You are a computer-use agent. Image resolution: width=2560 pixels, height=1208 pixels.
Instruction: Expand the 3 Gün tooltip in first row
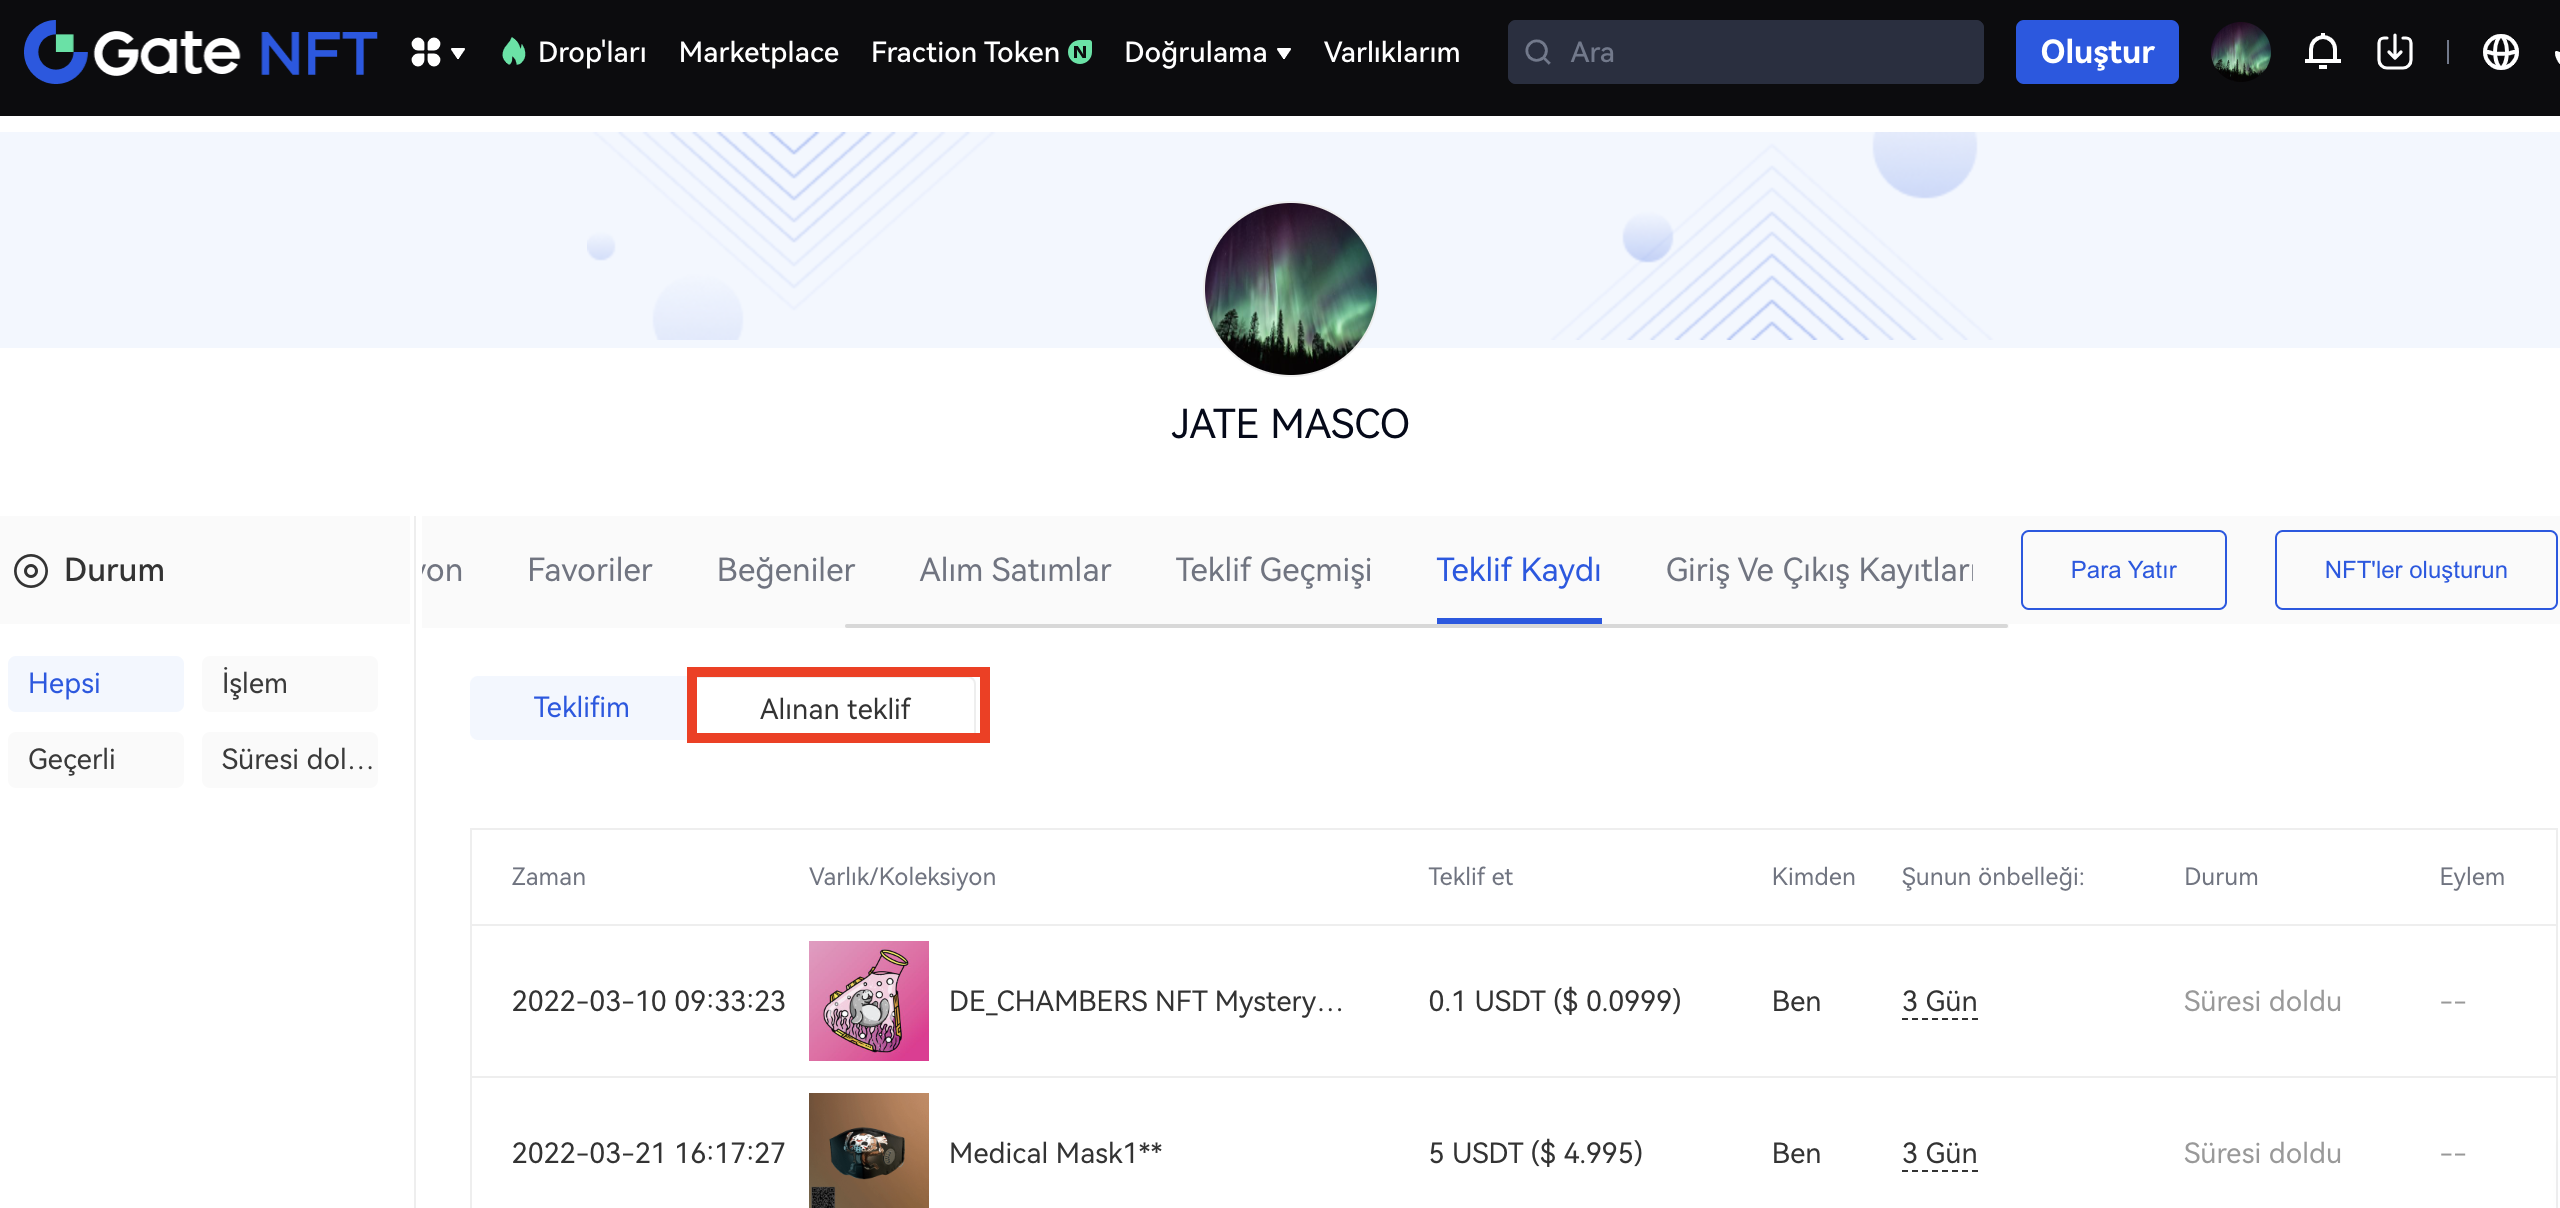coord(1939,1001)
